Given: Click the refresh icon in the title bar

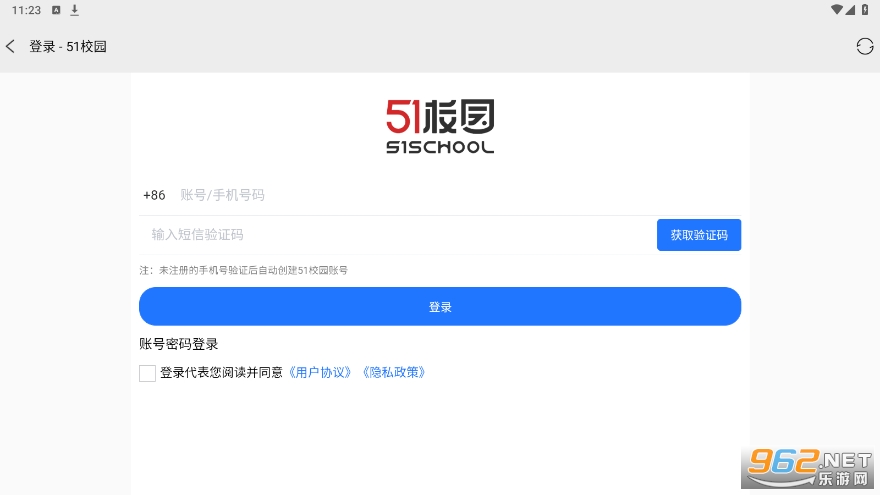Looking at the screenshot, I should pos(864,47).
